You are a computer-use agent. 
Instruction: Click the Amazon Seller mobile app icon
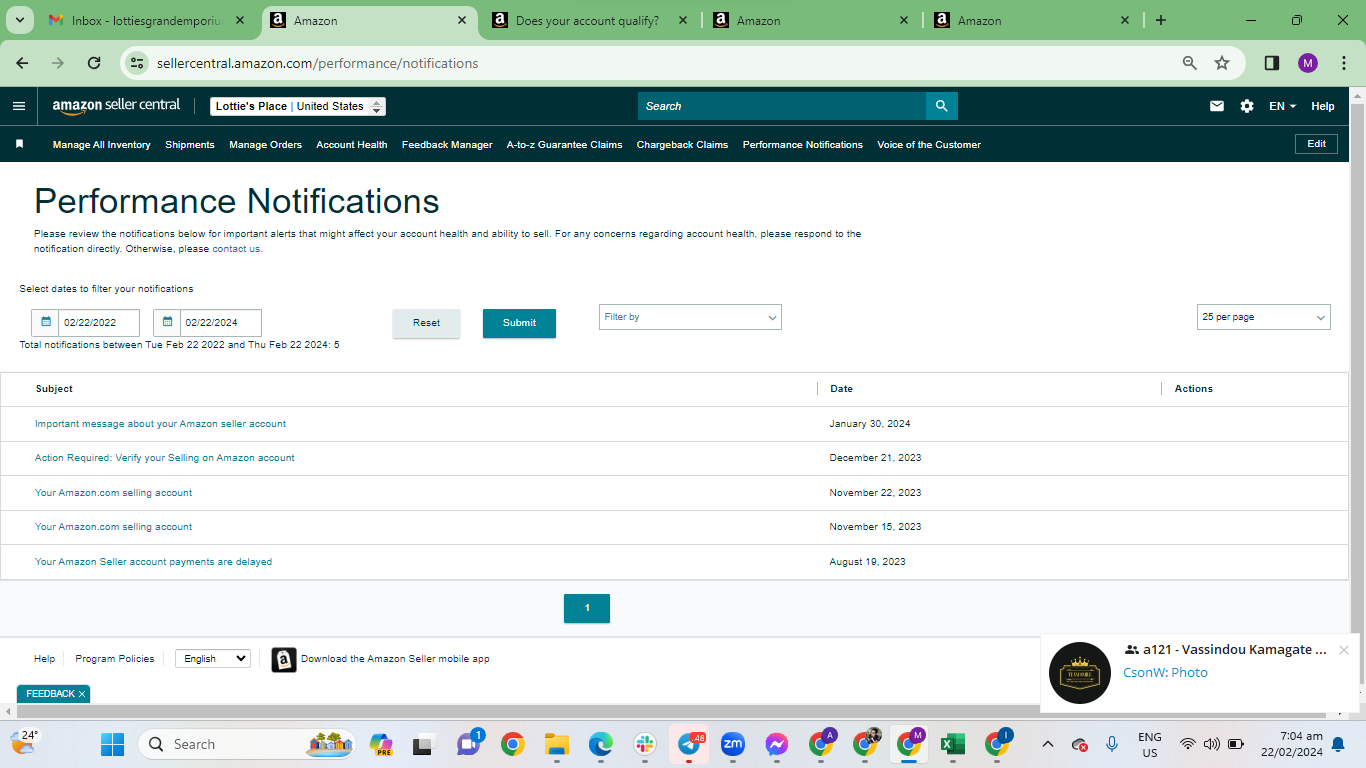pyautogui.click(x=284, y=659)
